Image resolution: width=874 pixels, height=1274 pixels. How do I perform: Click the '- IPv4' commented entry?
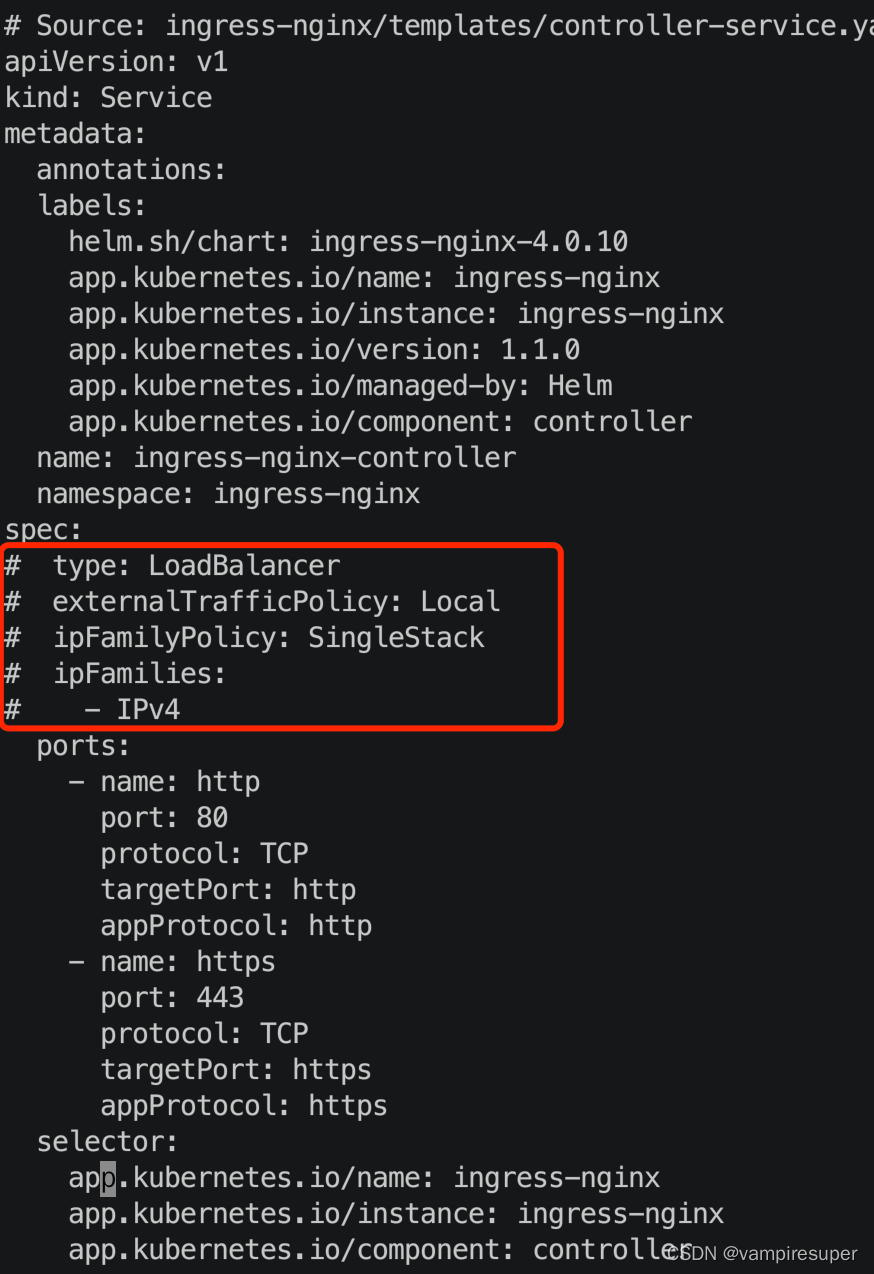click(92, 710)
